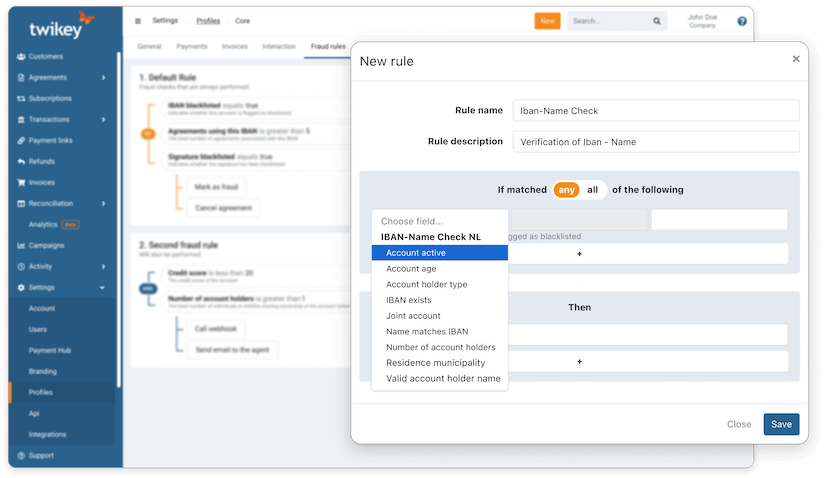Click the Rule name input field
The width and height of the screenshot is (829, 478).
(655, 111)
